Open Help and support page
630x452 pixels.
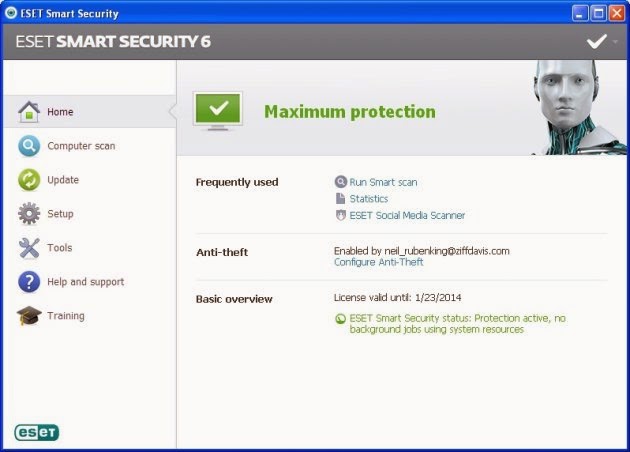coord(85,282)
